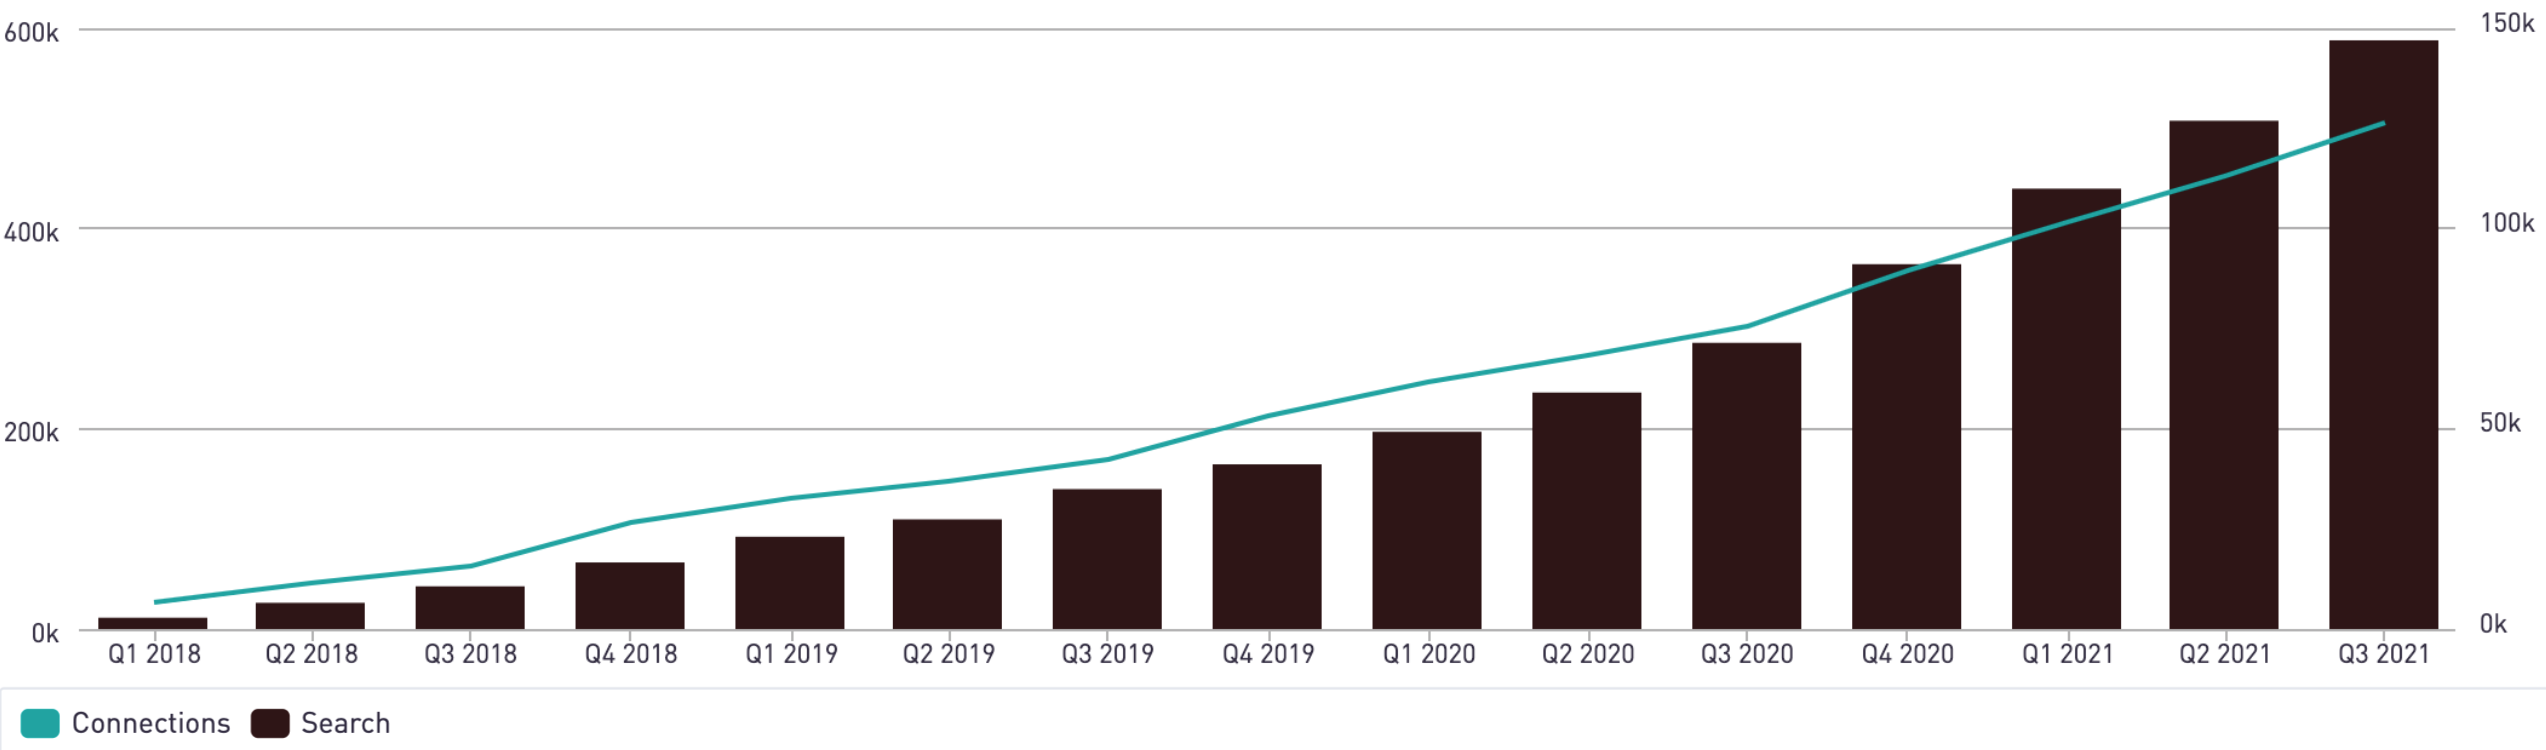This screenshot has width=2546, height=750.
Task: Click the Q3 2021 axis label
Action: point(2384,654)
